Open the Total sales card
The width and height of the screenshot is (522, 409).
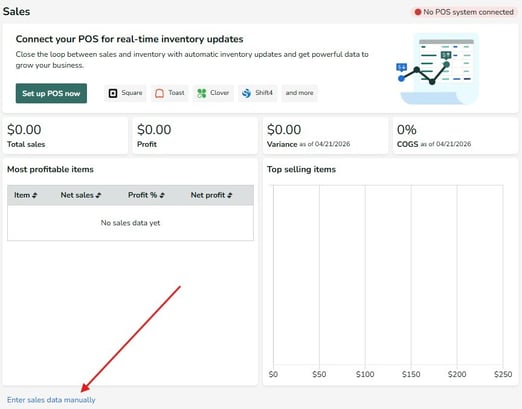(65, 135)
